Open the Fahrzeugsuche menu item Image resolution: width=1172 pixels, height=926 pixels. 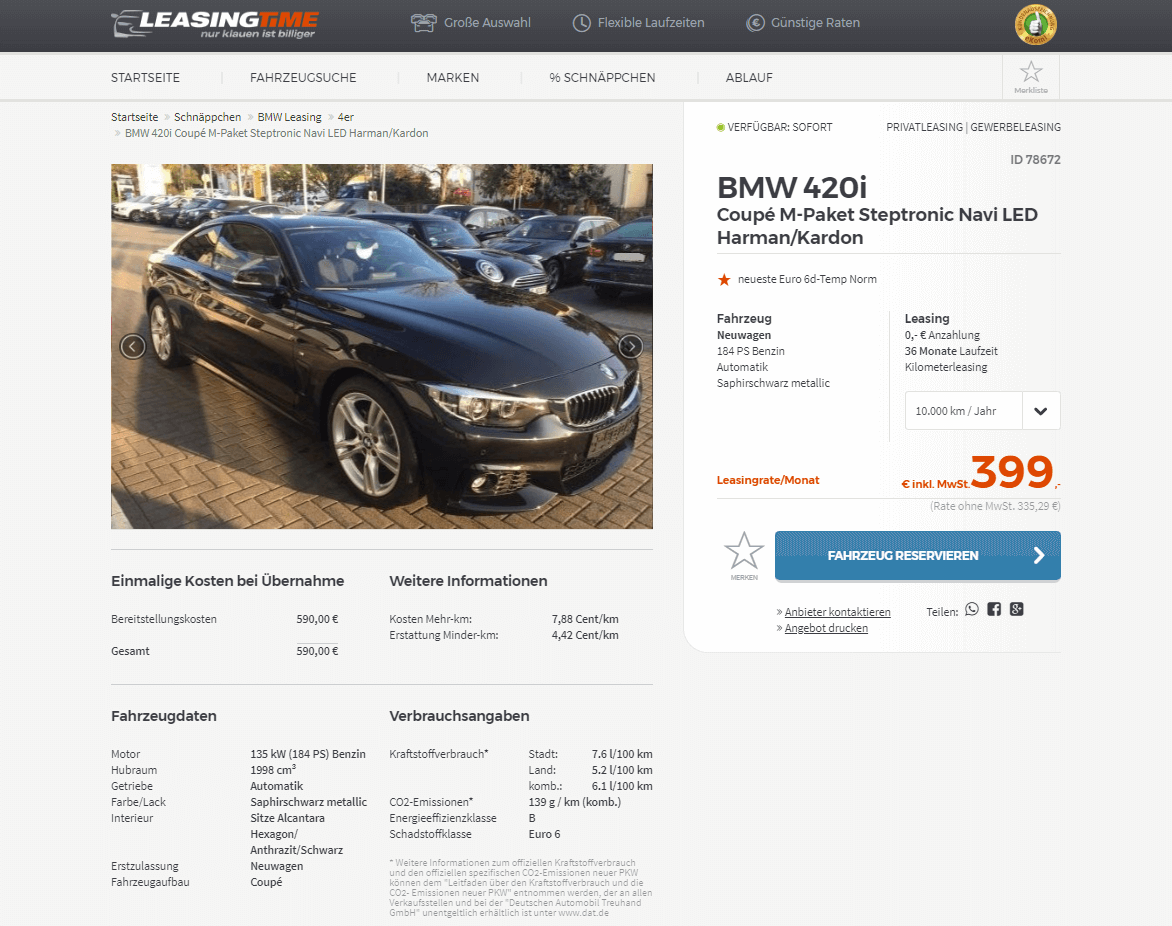(x=303, y=78)
